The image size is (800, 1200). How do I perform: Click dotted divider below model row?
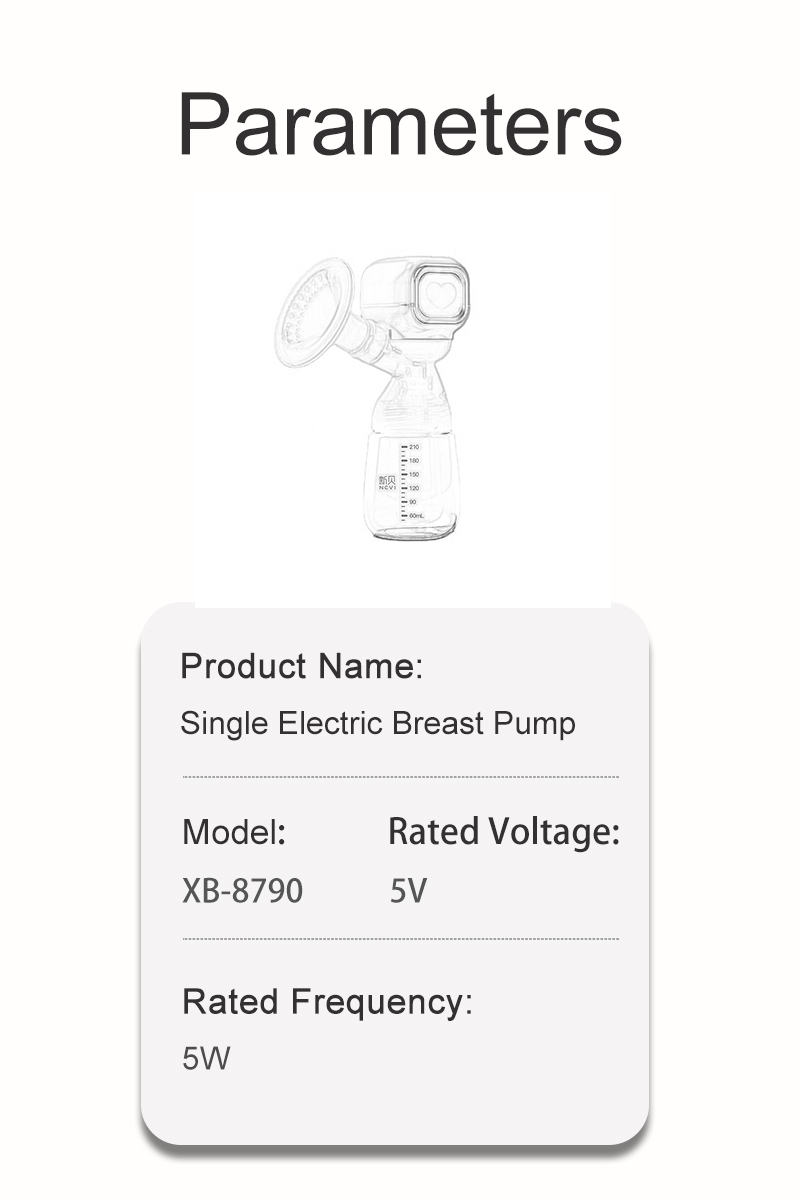[x=400, y=939]
